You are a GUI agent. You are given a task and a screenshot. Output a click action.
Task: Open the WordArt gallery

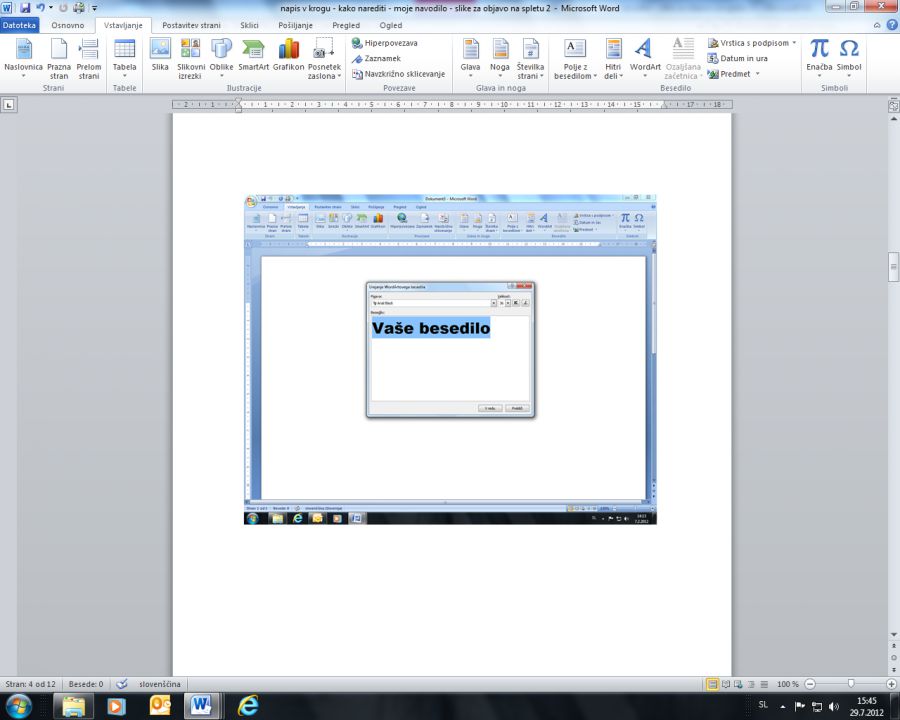tap(645, 59)
